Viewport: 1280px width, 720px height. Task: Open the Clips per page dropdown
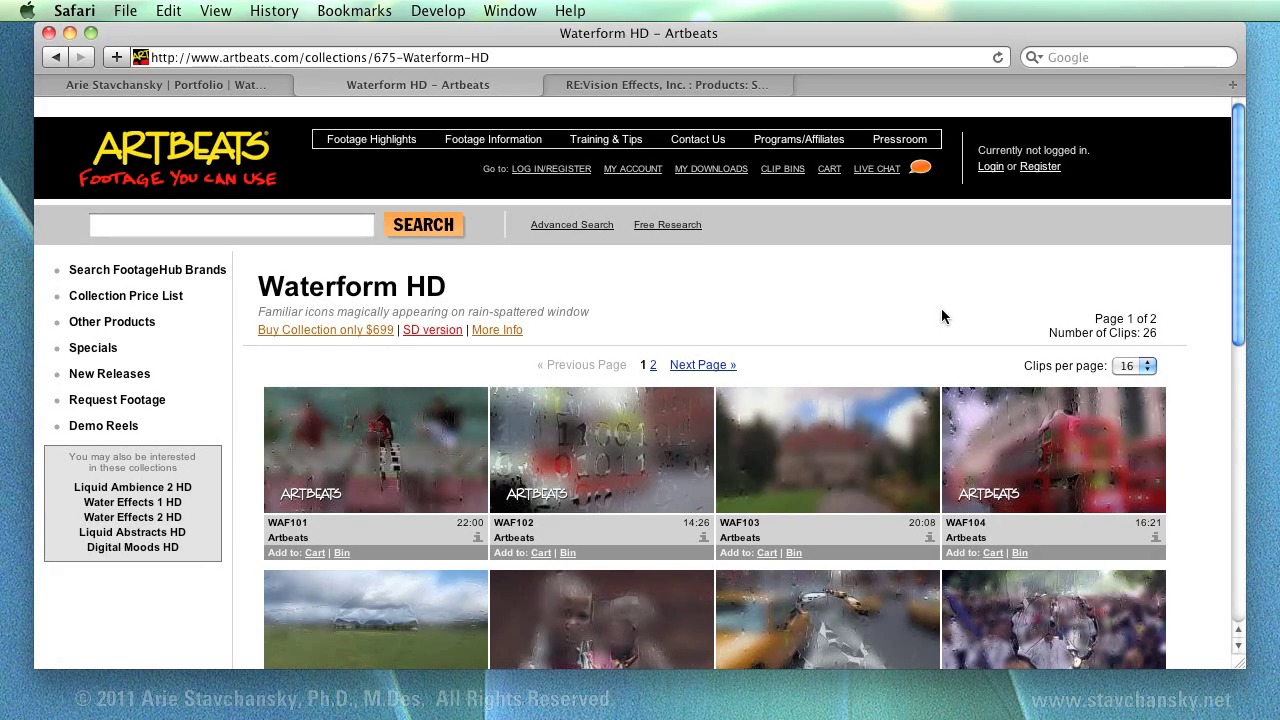[x=1134, y=366]
